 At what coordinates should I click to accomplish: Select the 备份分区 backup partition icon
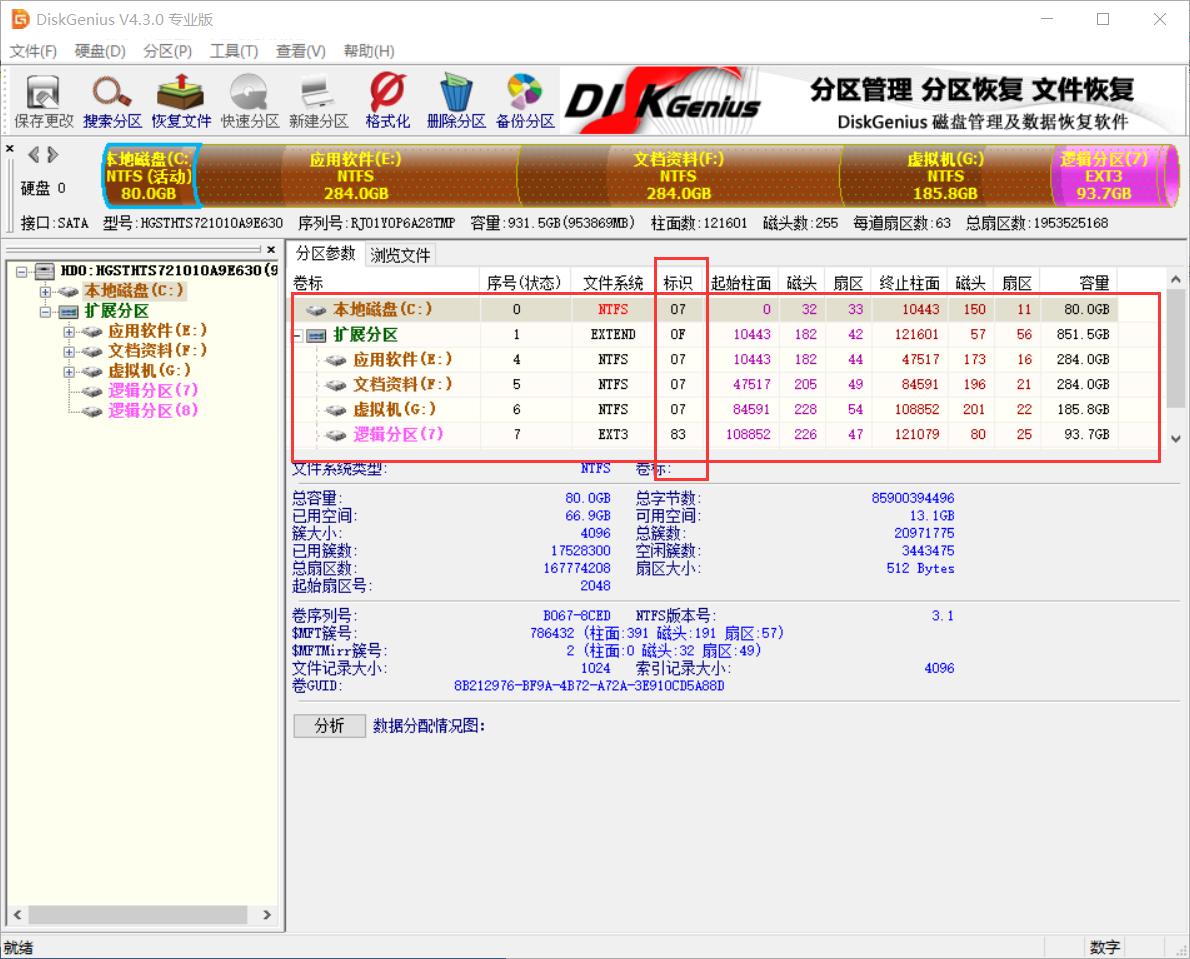(x=524, y=100)
